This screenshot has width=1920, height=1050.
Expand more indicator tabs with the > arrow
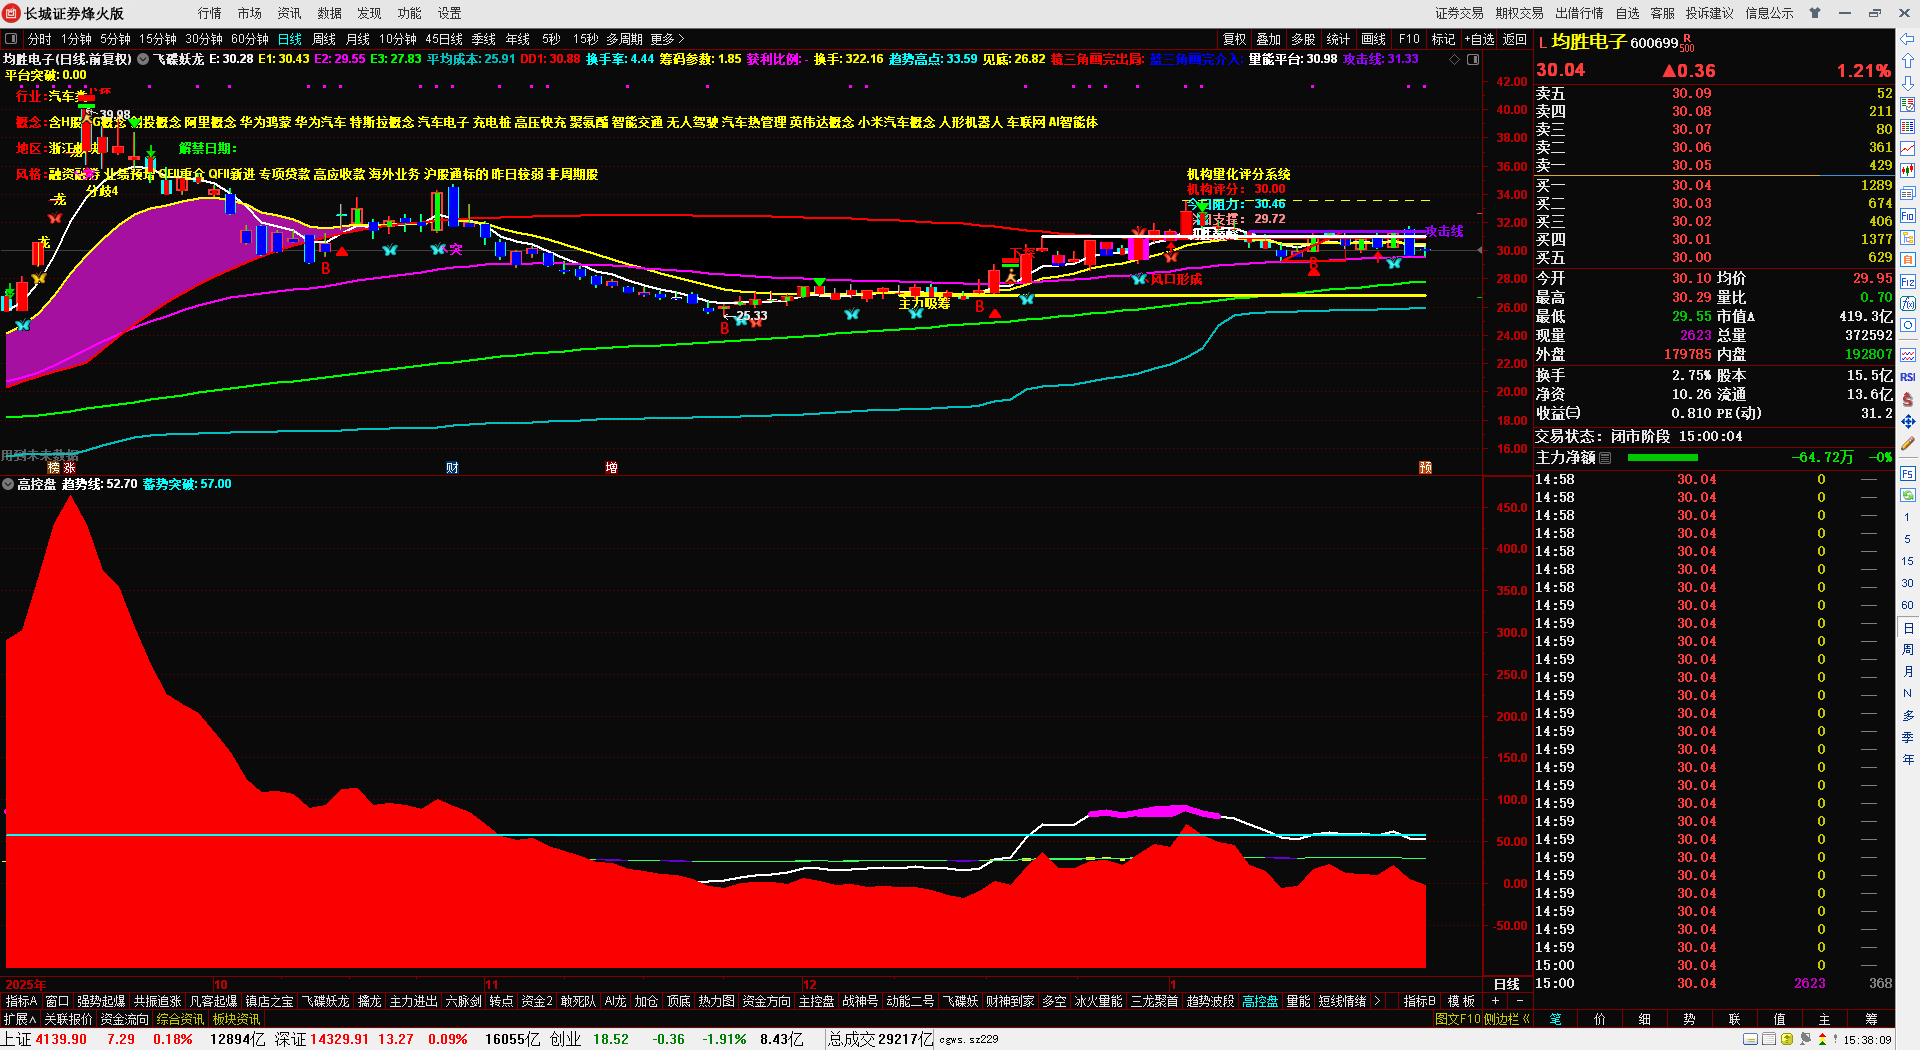[1377, 1001]
